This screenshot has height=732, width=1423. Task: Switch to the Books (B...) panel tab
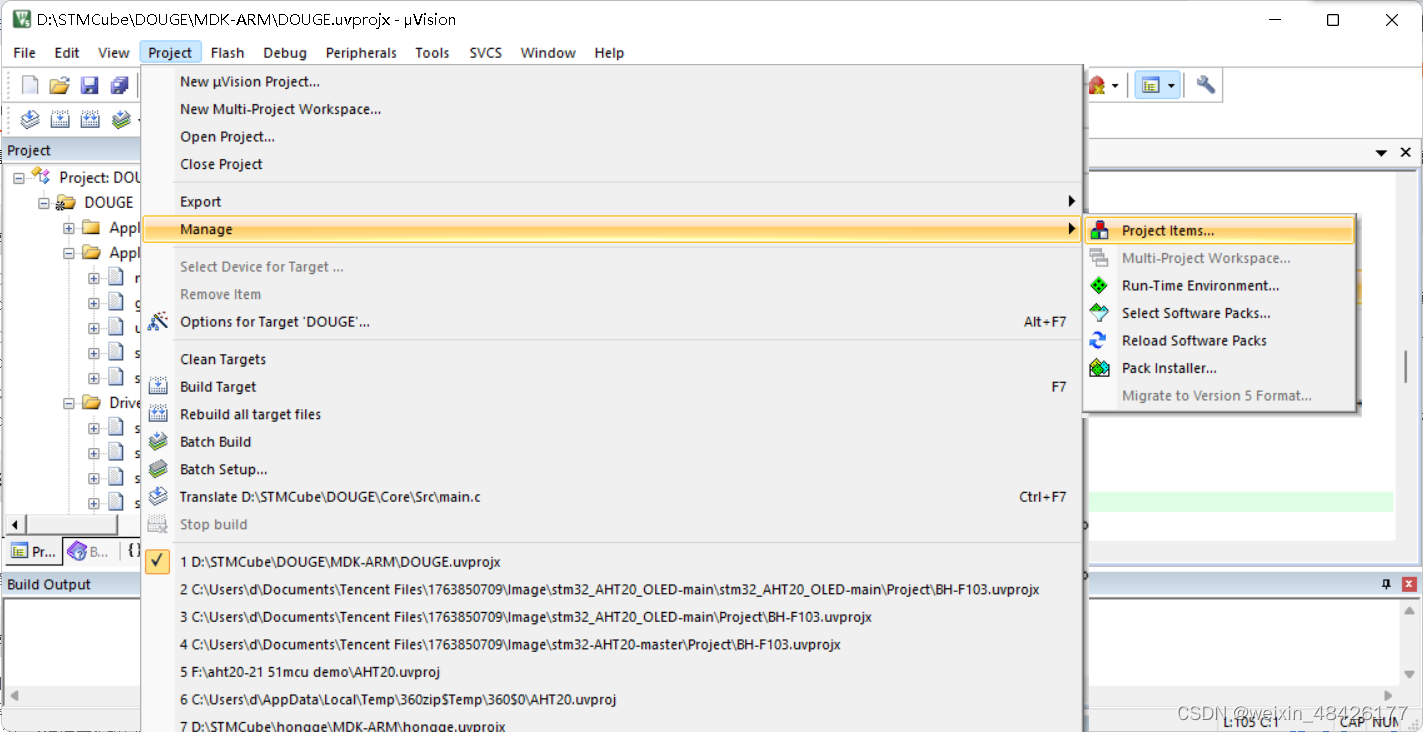coord(88,551)
